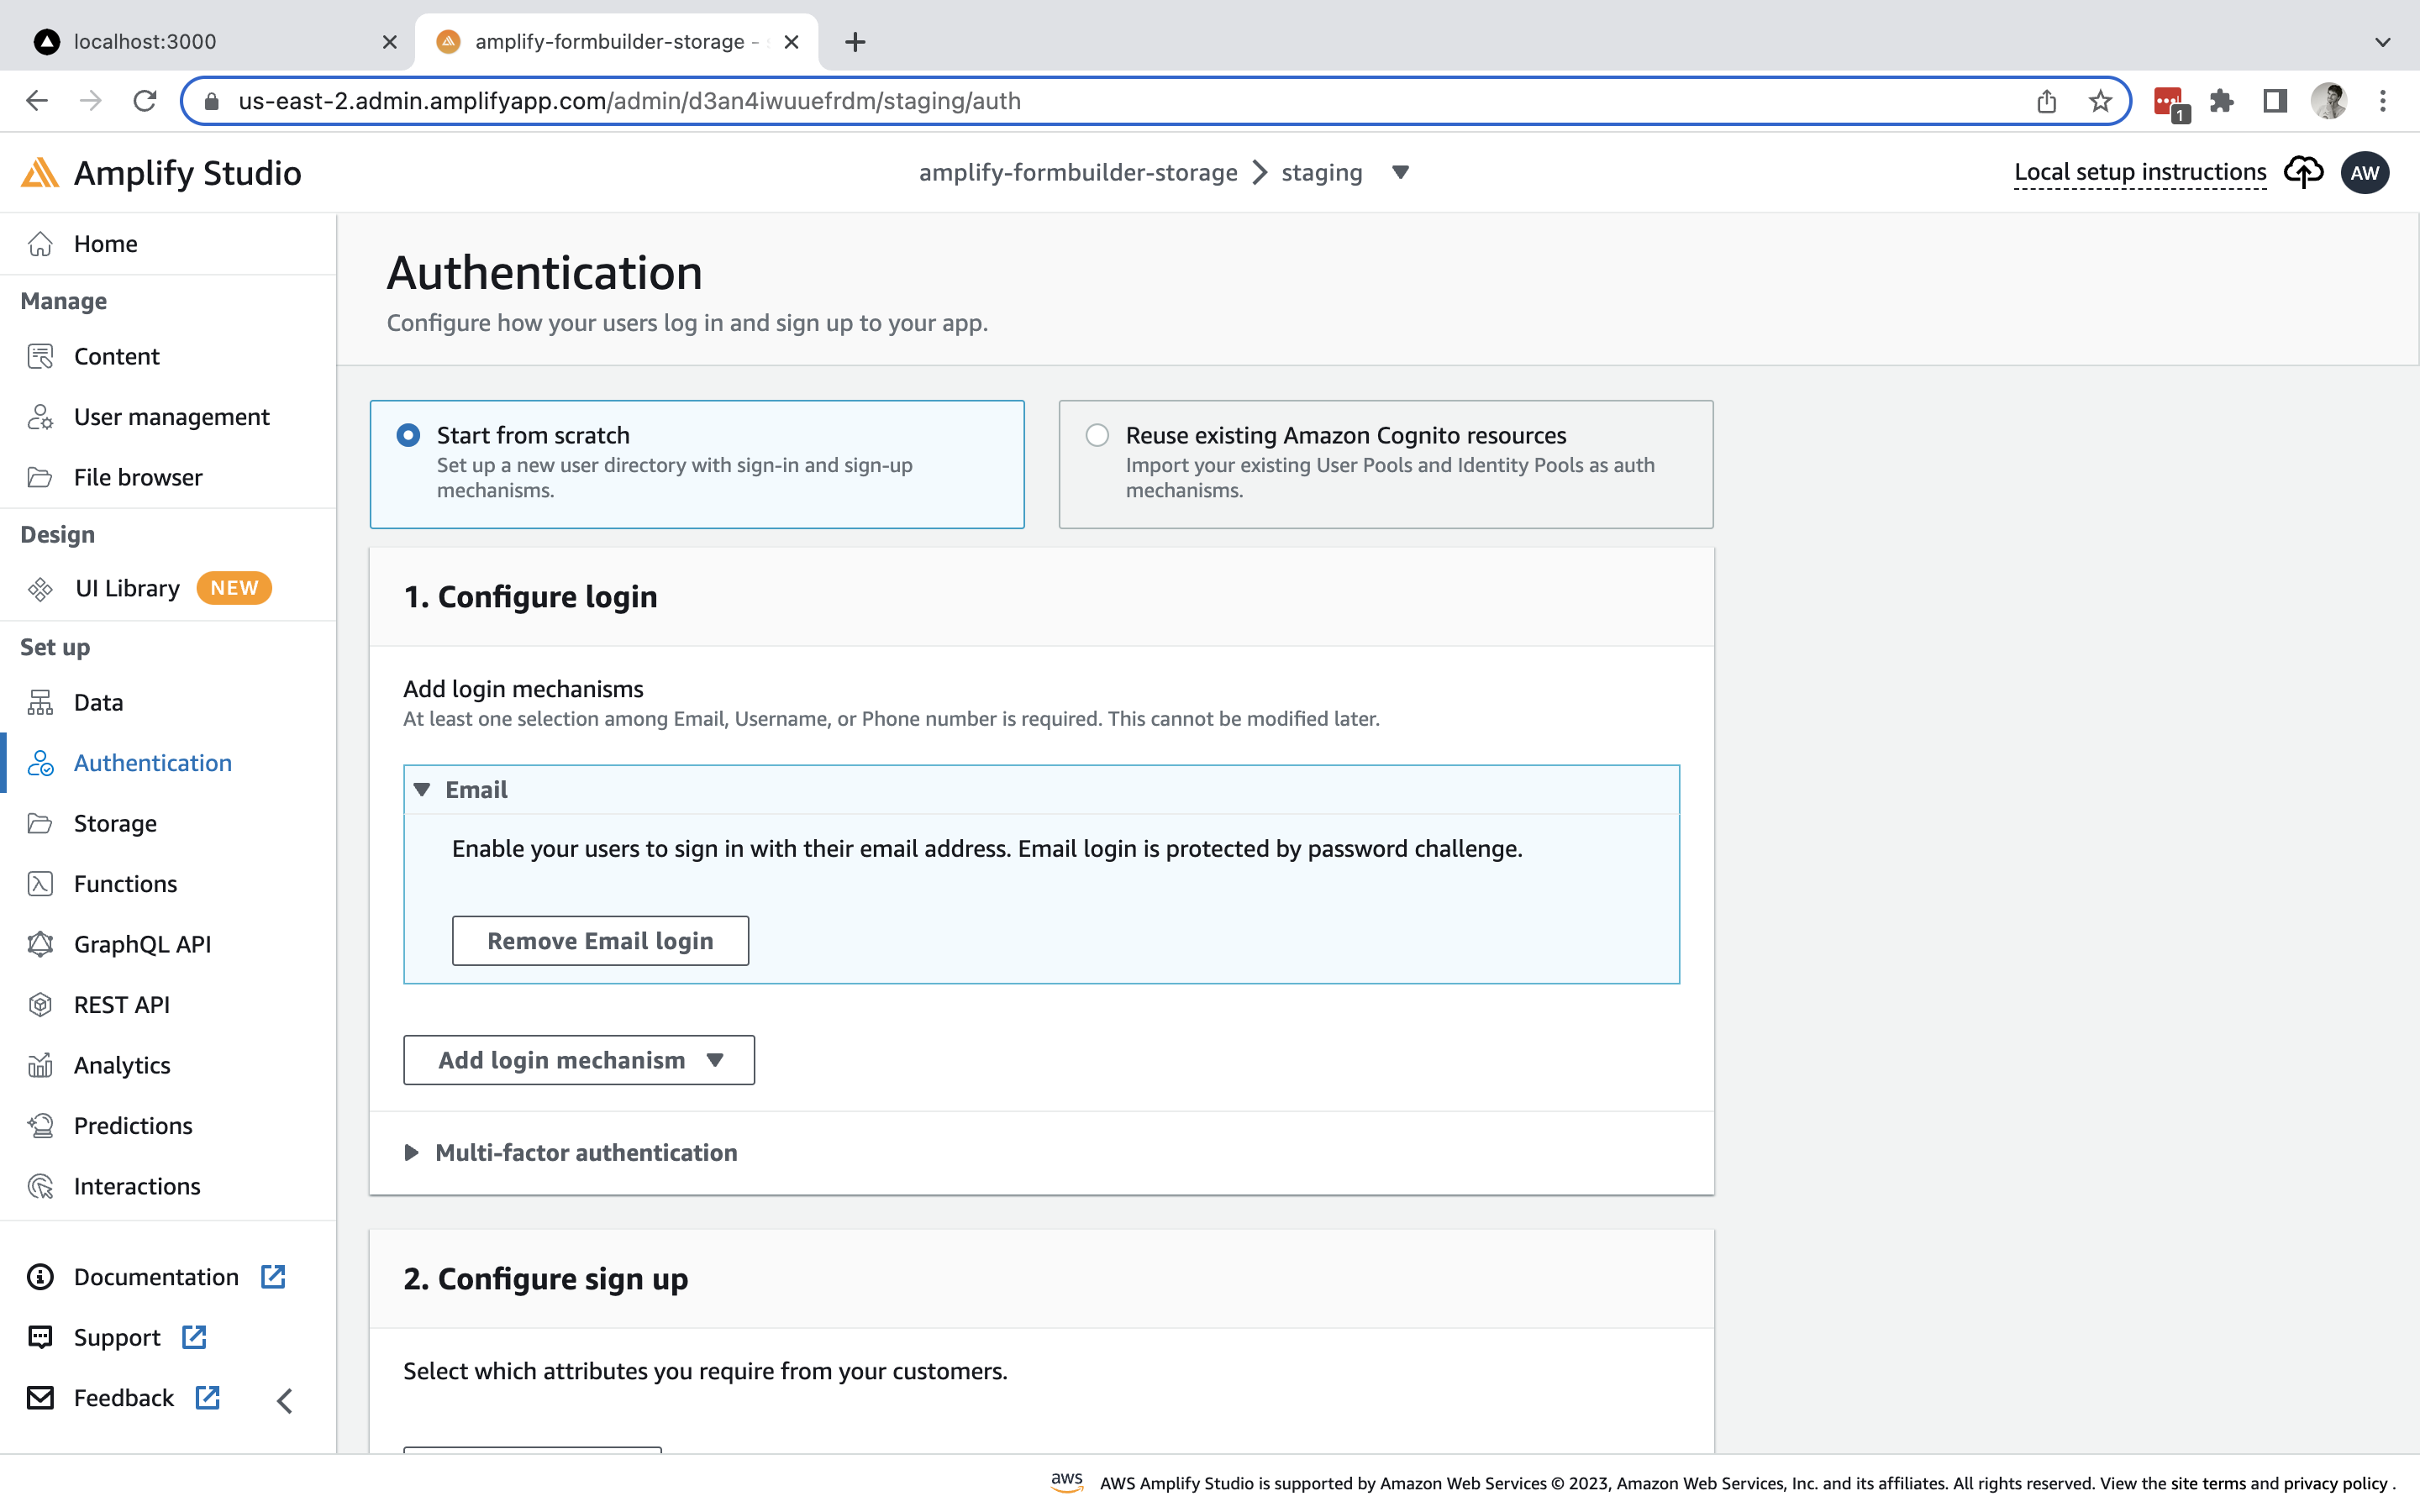Image resolution: width=2420 pixels, height=1512 pixels.
Task: Open the Analytics section
Action: [x=121, y=1065]
